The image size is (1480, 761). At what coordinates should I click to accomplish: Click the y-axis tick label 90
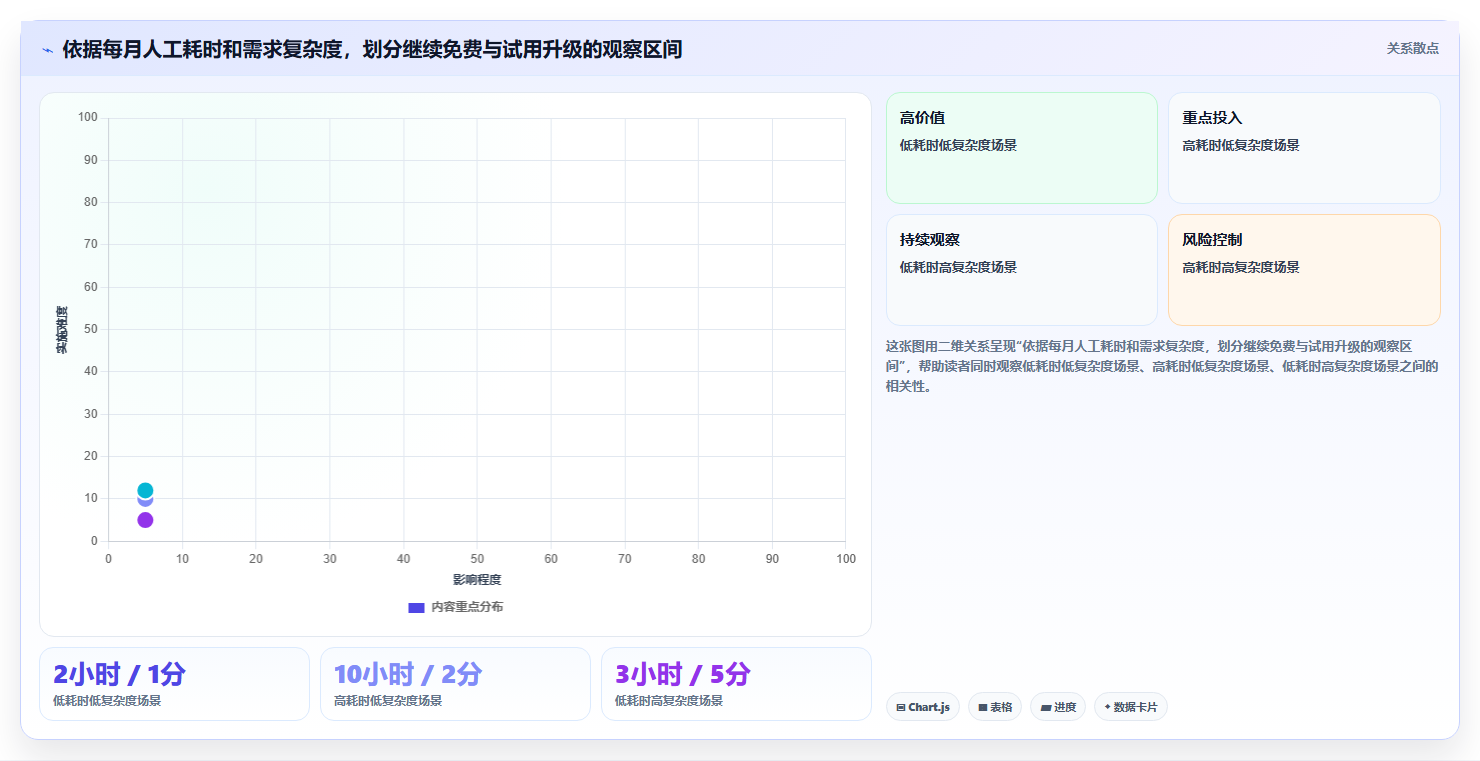click(x=91, y=160)
